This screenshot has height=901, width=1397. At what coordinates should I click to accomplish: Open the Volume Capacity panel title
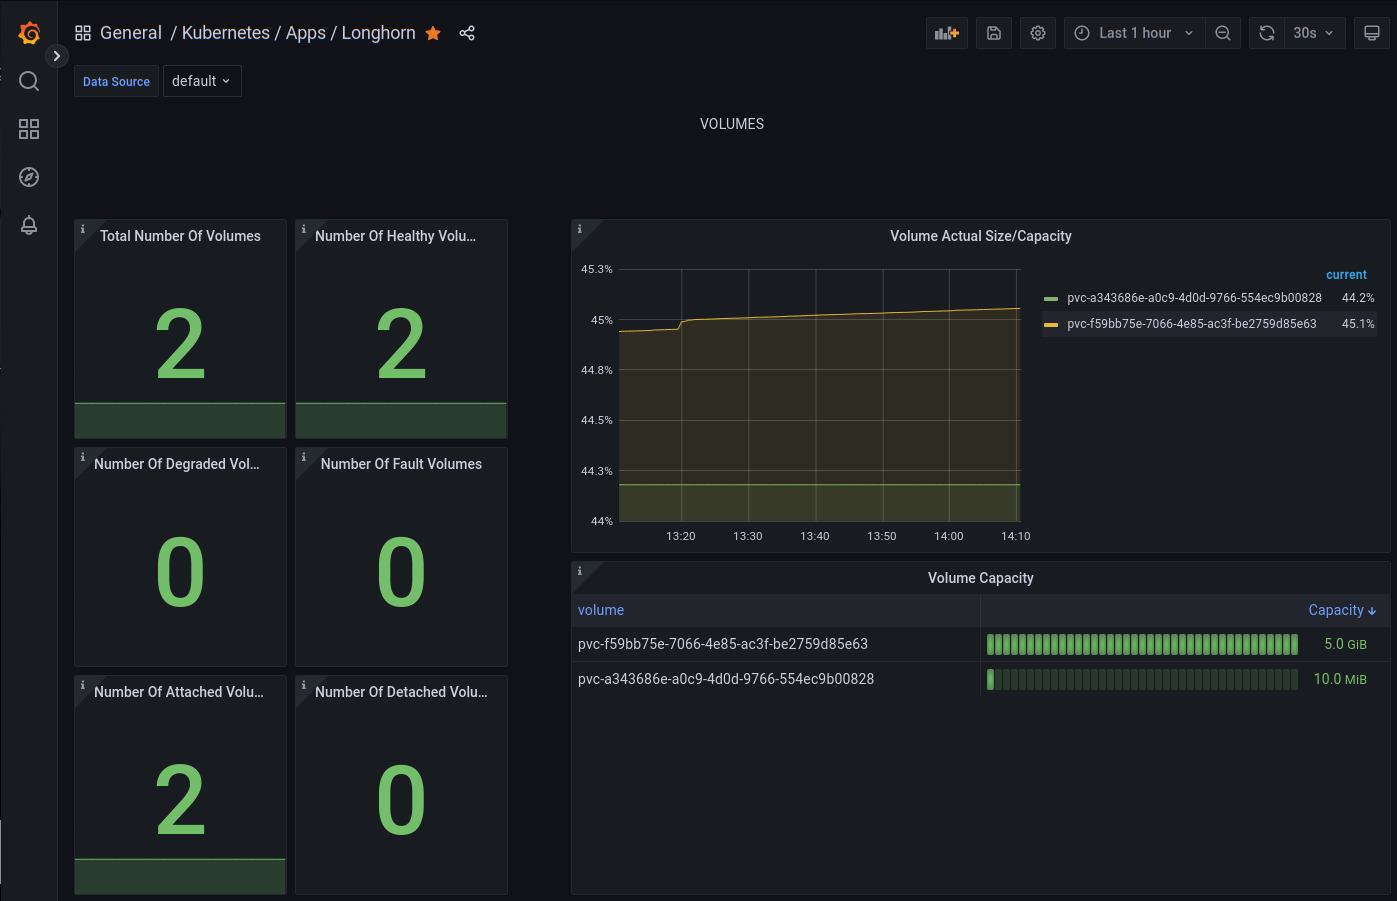(x=981, y=578)
